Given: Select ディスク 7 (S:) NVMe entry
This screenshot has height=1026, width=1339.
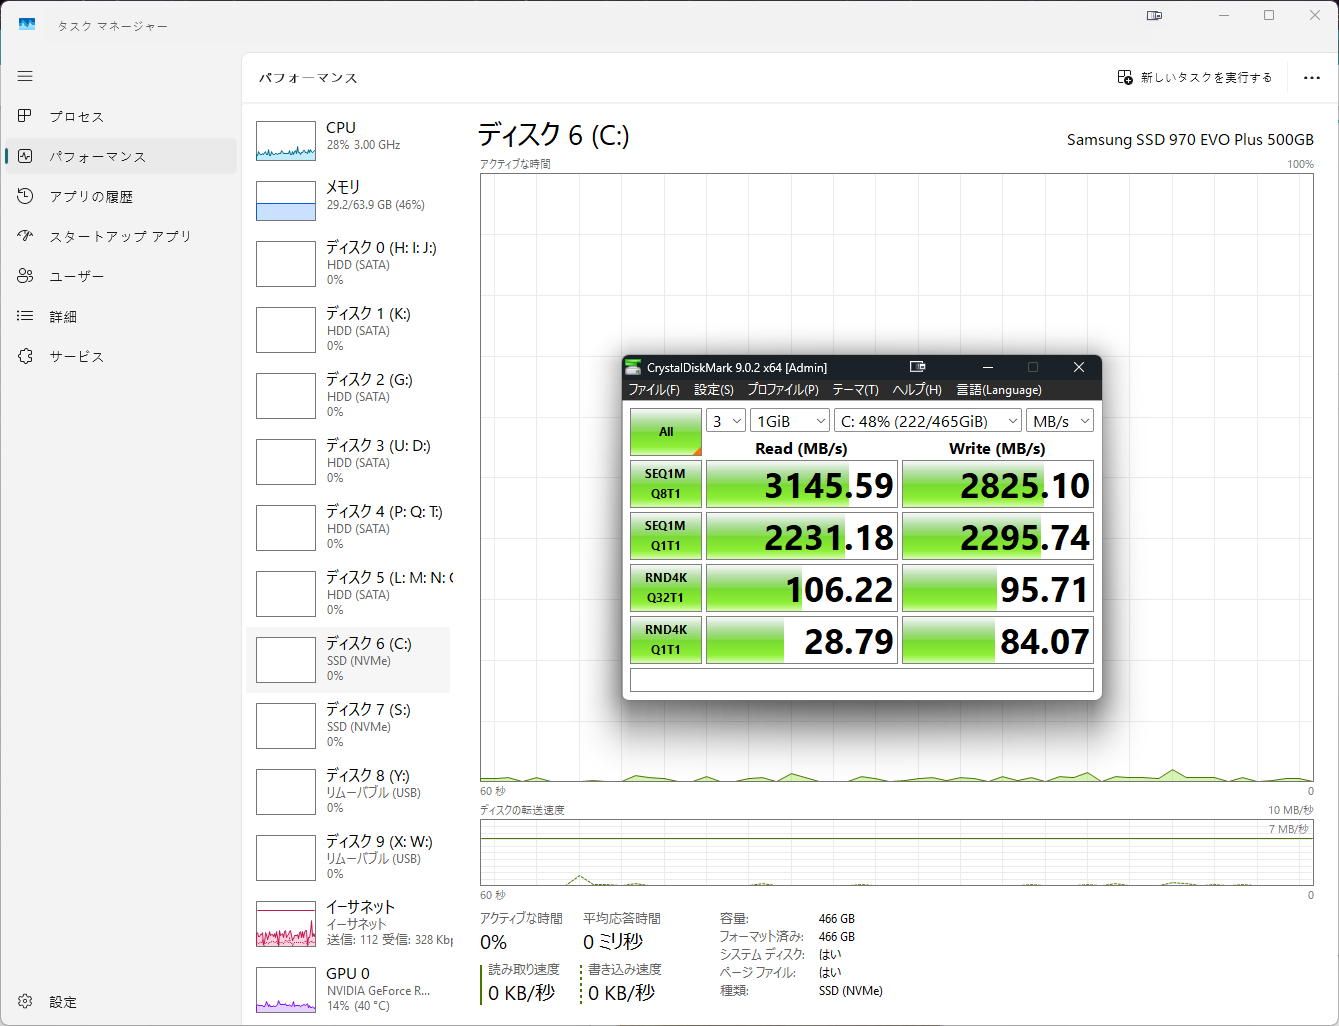Looking at the screenshot, I should (348, 725).
